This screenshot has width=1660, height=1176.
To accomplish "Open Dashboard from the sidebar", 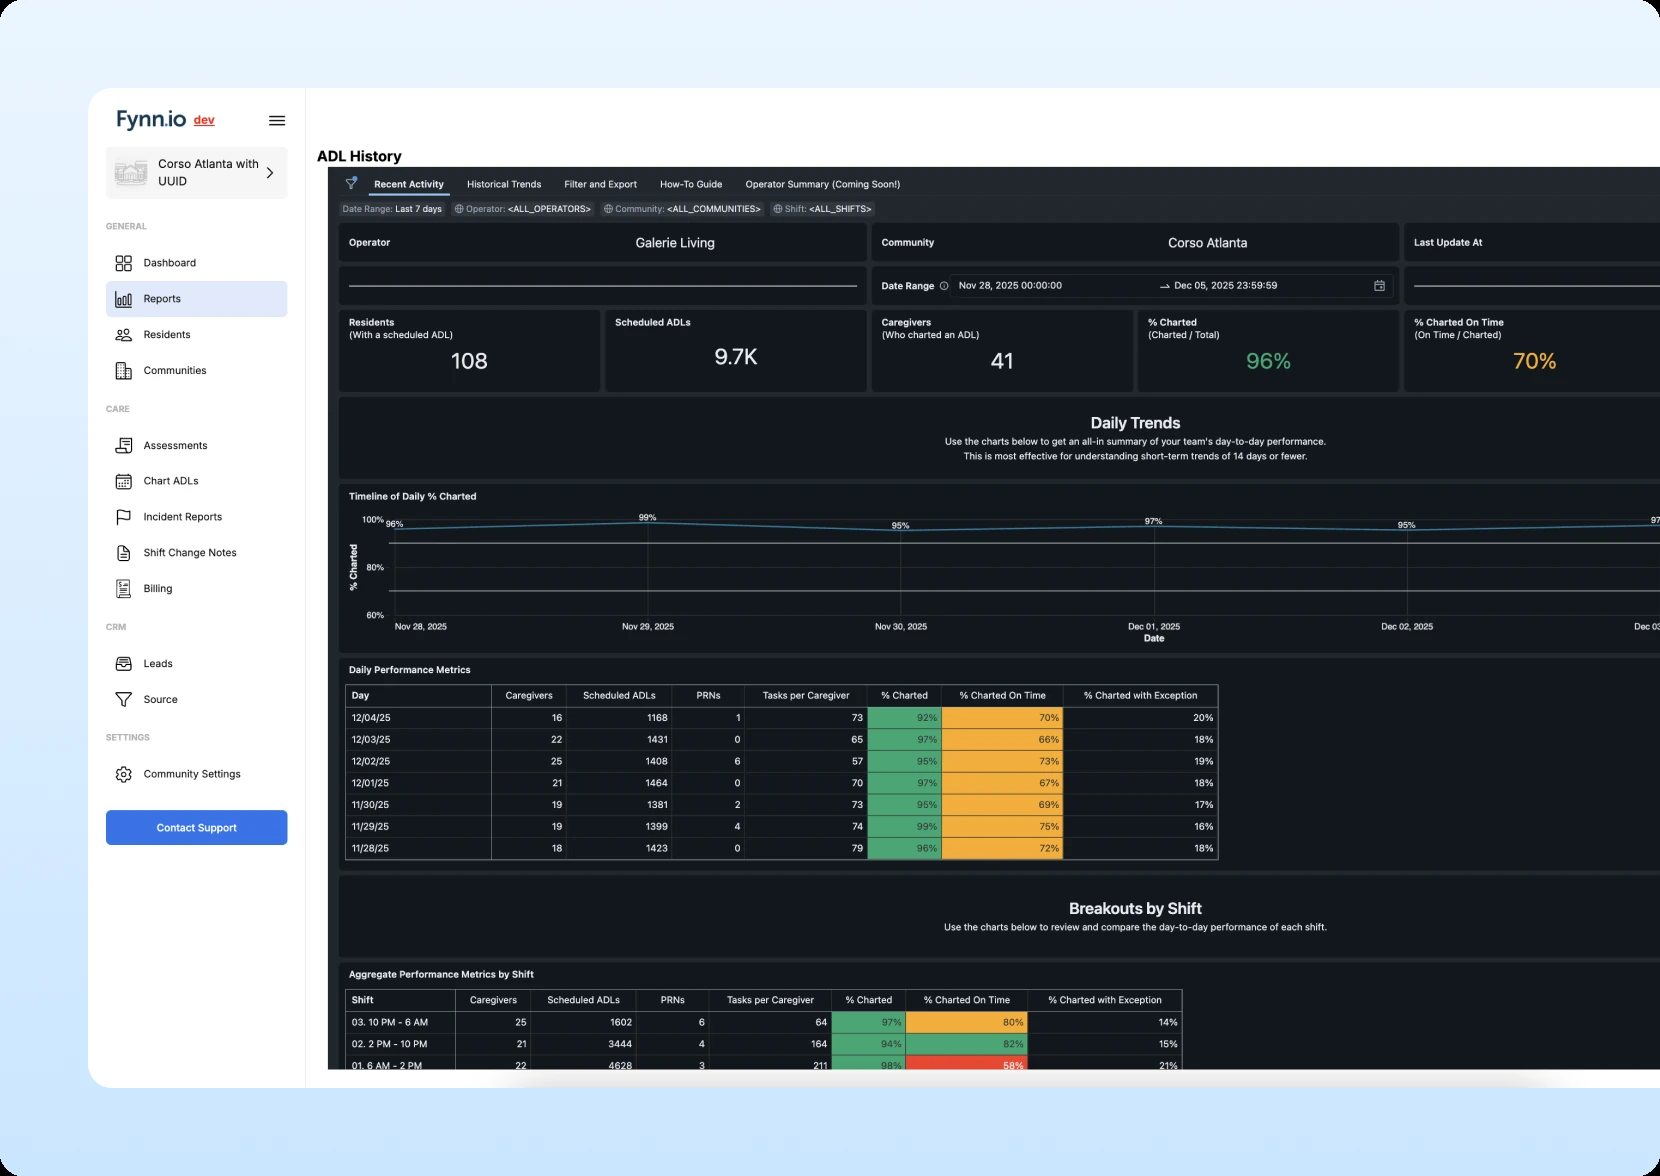I will [196, 263].
